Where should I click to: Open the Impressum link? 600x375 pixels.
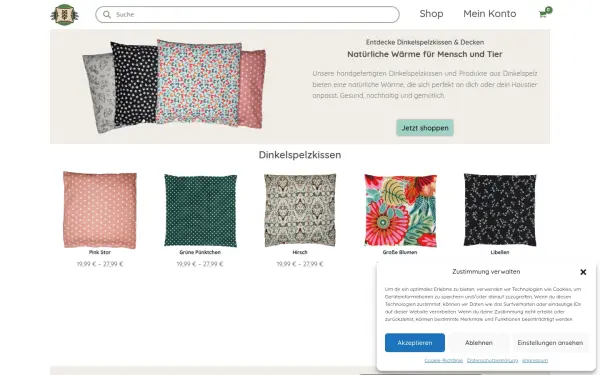(x=535, y=360)
